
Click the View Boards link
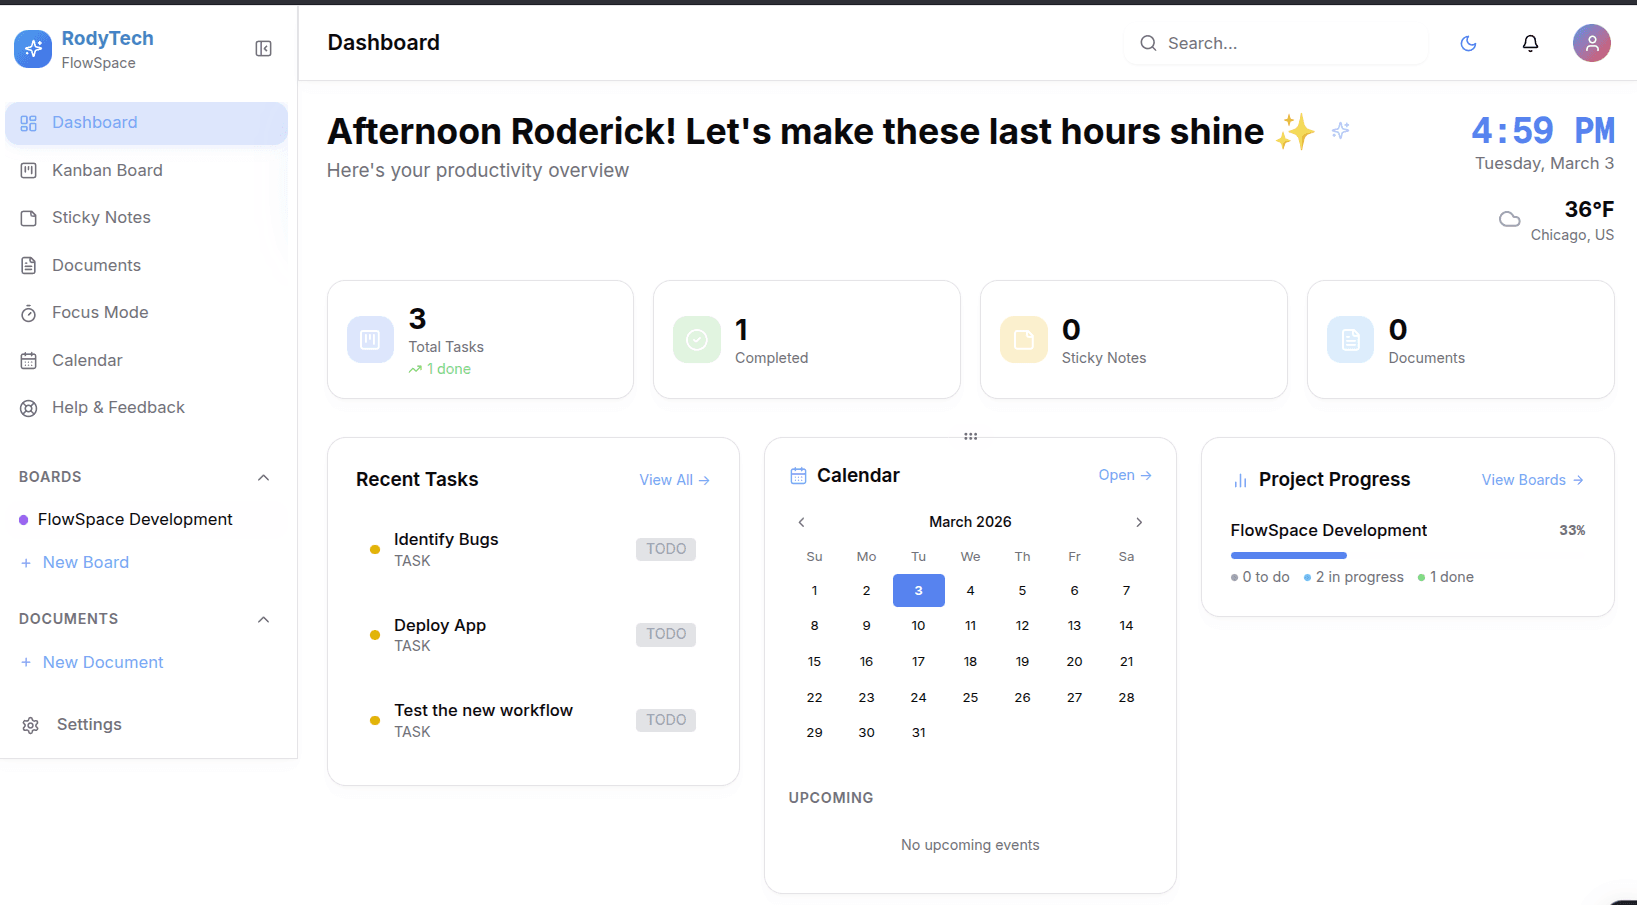1532,480
